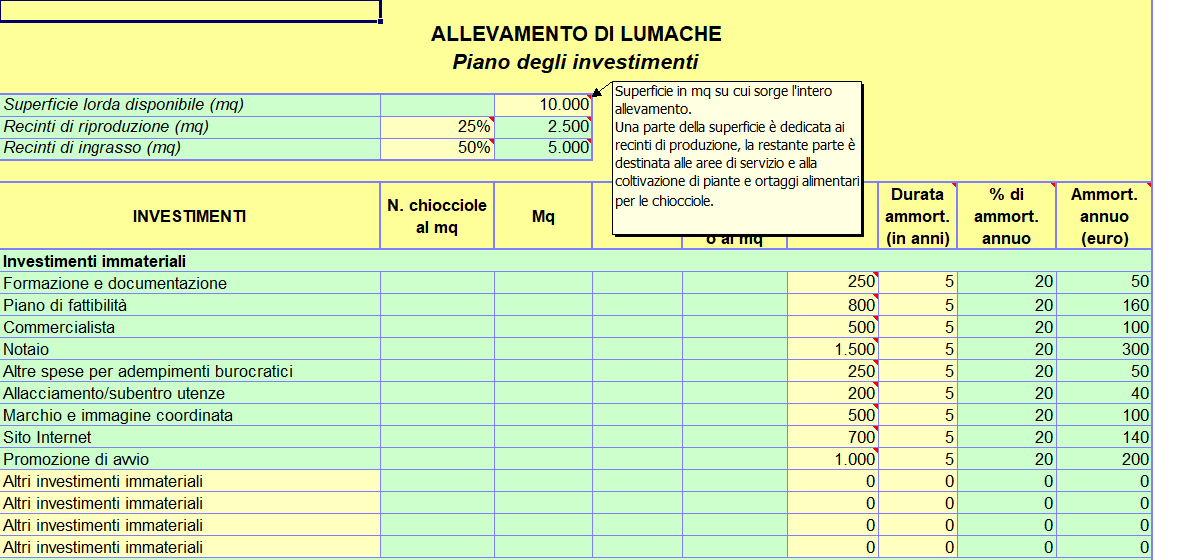The width and height of the screenshot is (1186, 560).
Task: Select the Superficie lorda disponibile (mq) label
Action: point(190,105)
